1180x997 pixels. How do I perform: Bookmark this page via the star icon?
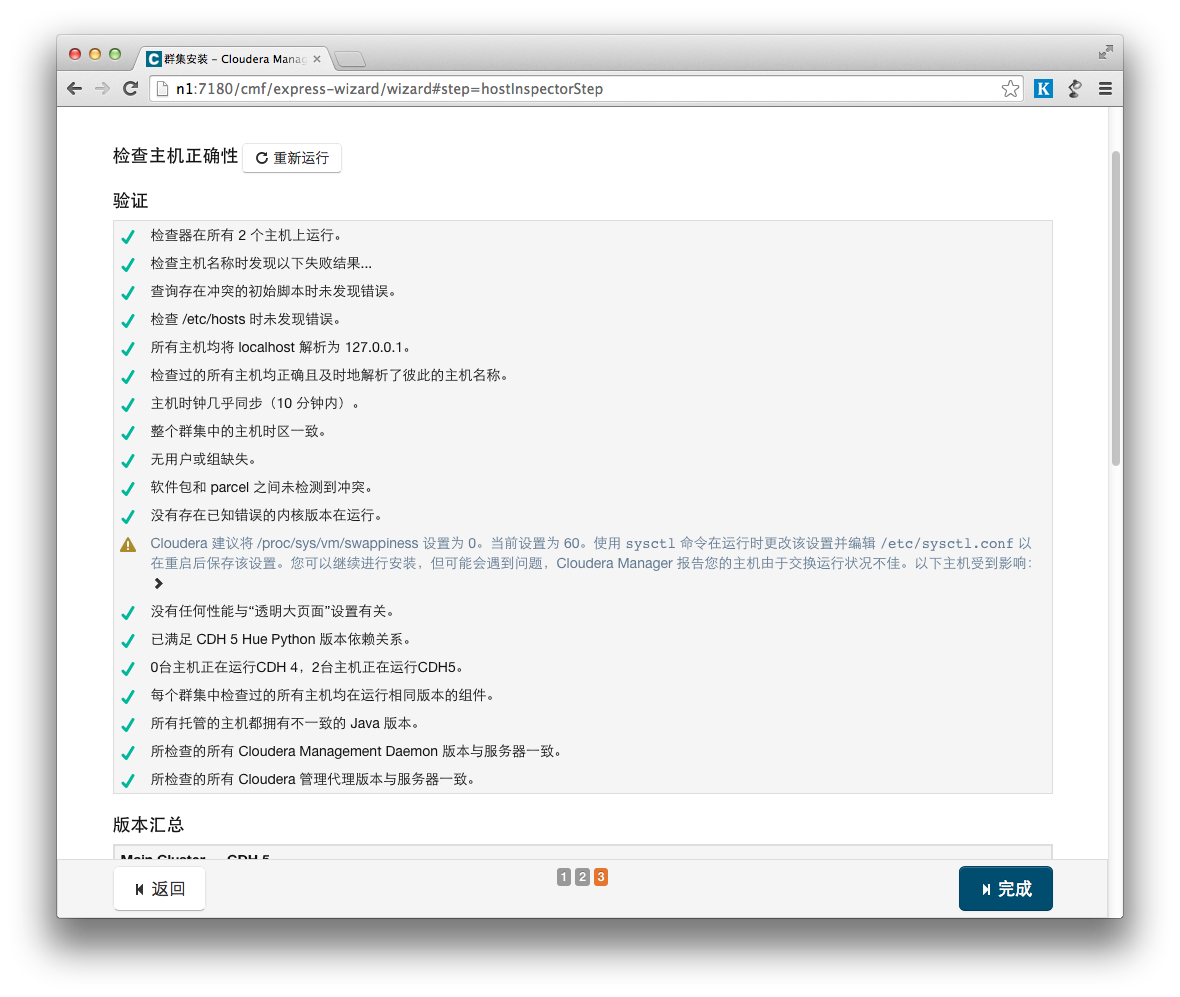1010,88
